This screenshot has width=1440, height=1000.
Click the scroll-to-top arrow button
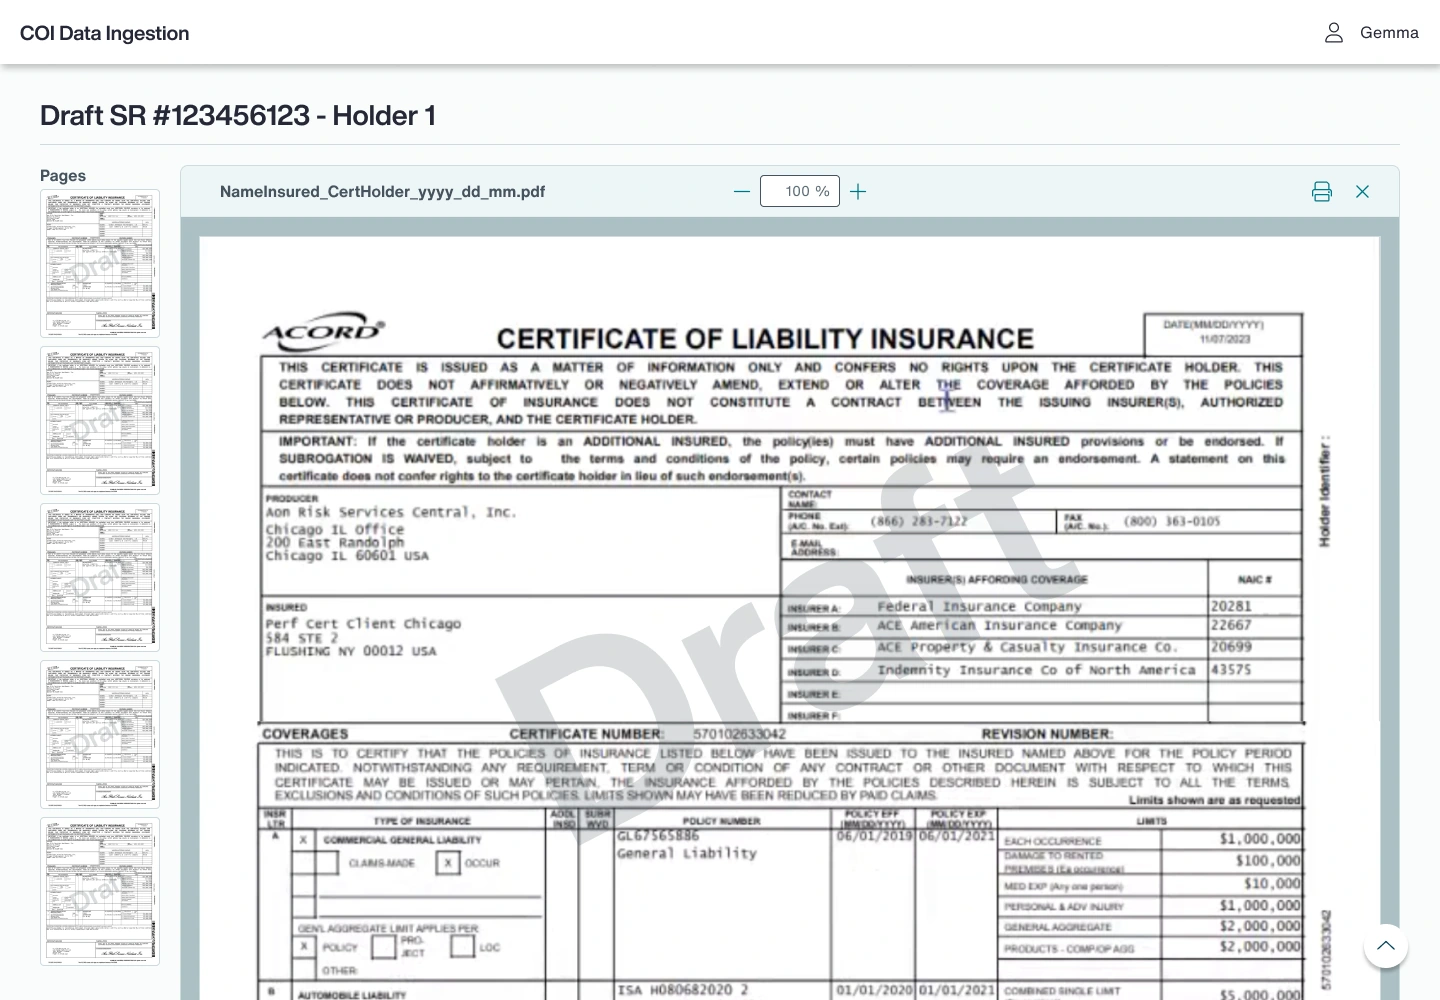click(1386, 946)
